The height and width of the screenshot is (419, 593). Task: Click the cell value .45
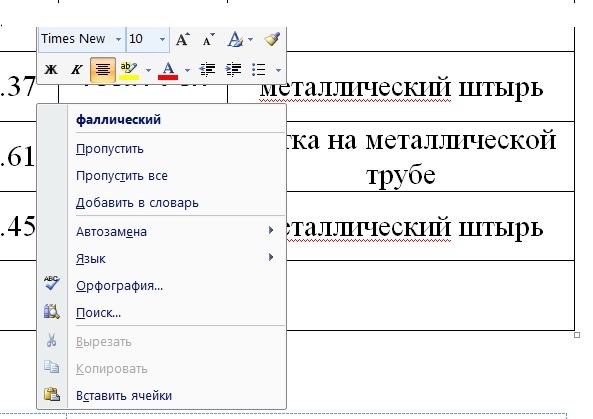pyautogui.click(x=17, y=227)
